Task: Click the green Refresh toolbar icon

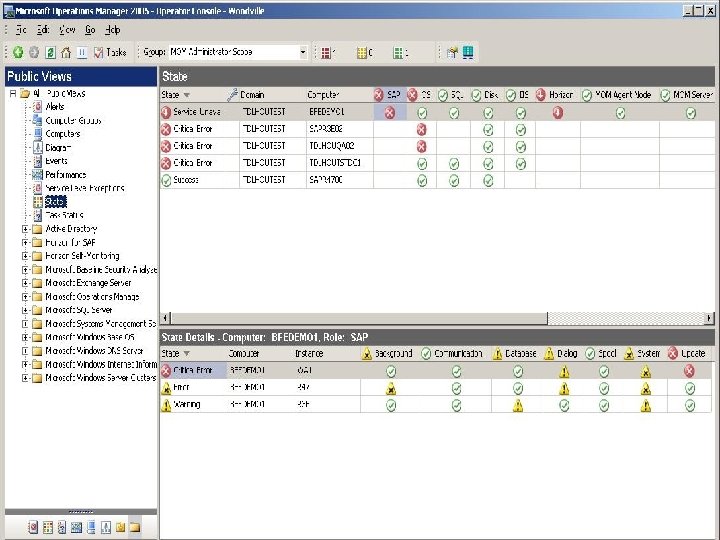Action: coord(51,52)
